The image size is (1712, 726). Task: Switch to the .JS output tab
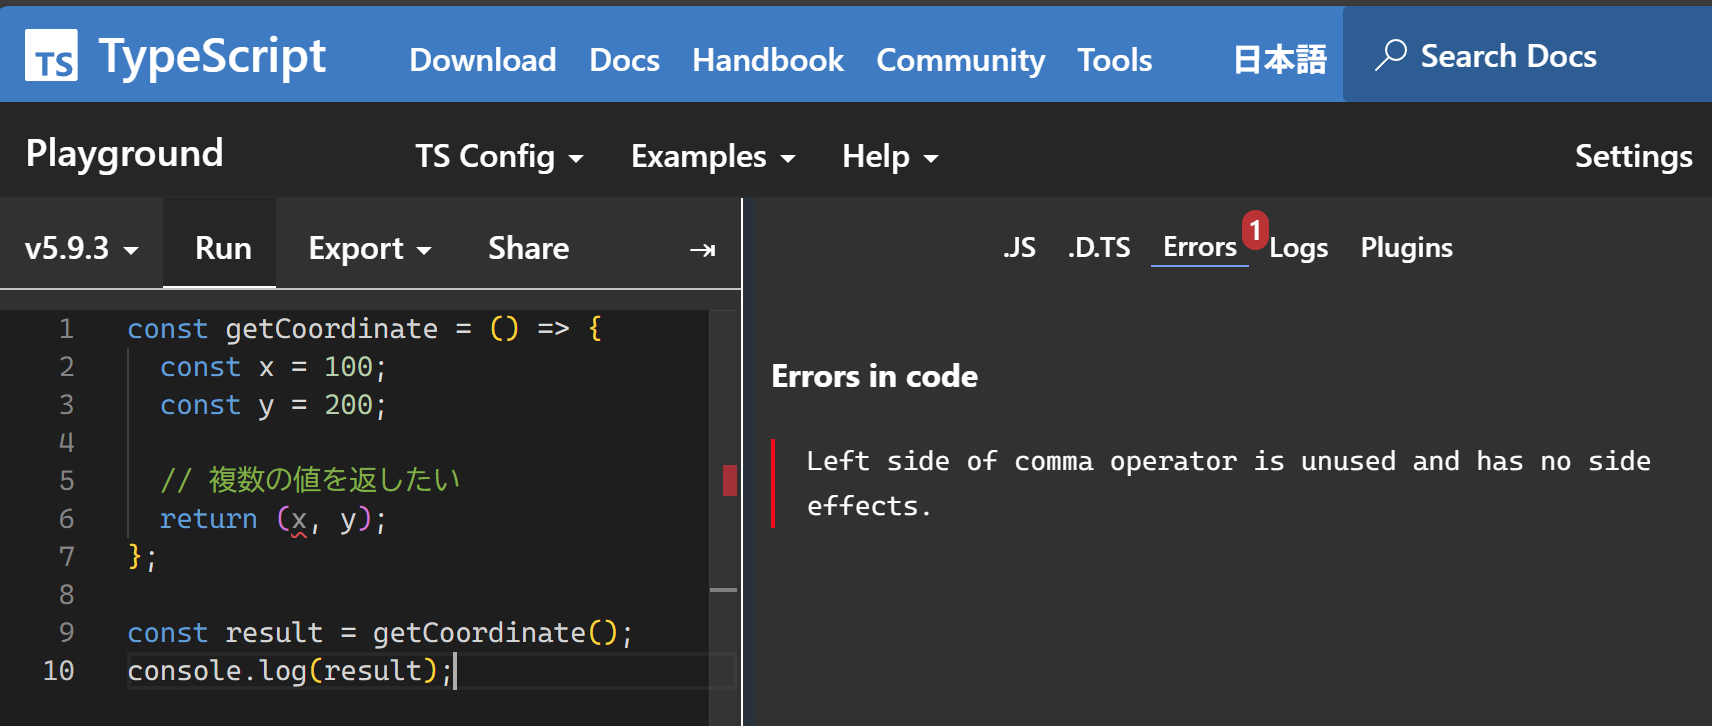[1019, 248]
